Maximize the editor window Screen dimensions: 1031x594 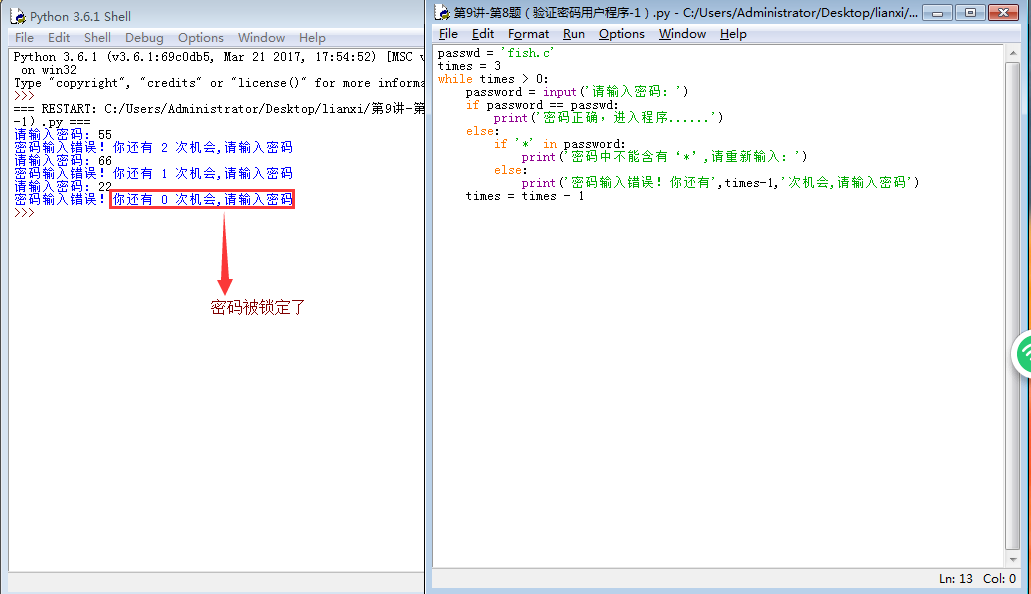pos(968,13)
